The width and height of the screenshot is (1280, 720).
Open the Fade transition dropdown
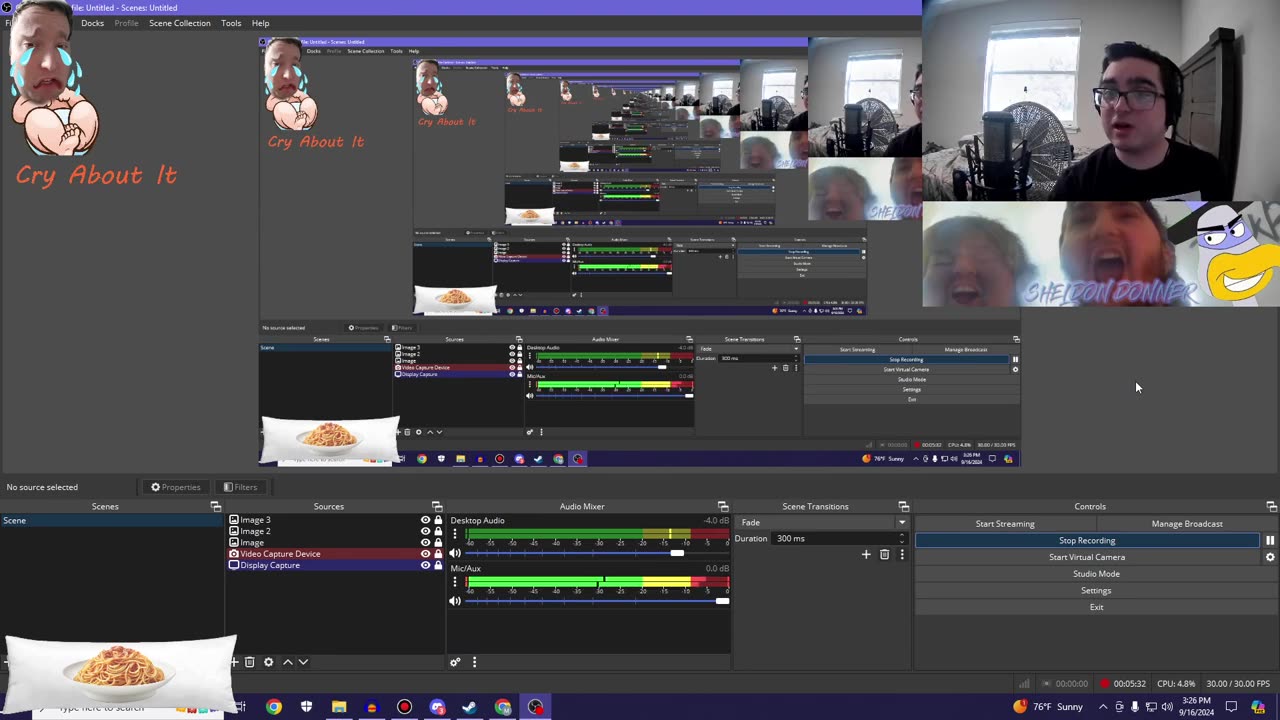pyautogui.click(x=822, y=522)
